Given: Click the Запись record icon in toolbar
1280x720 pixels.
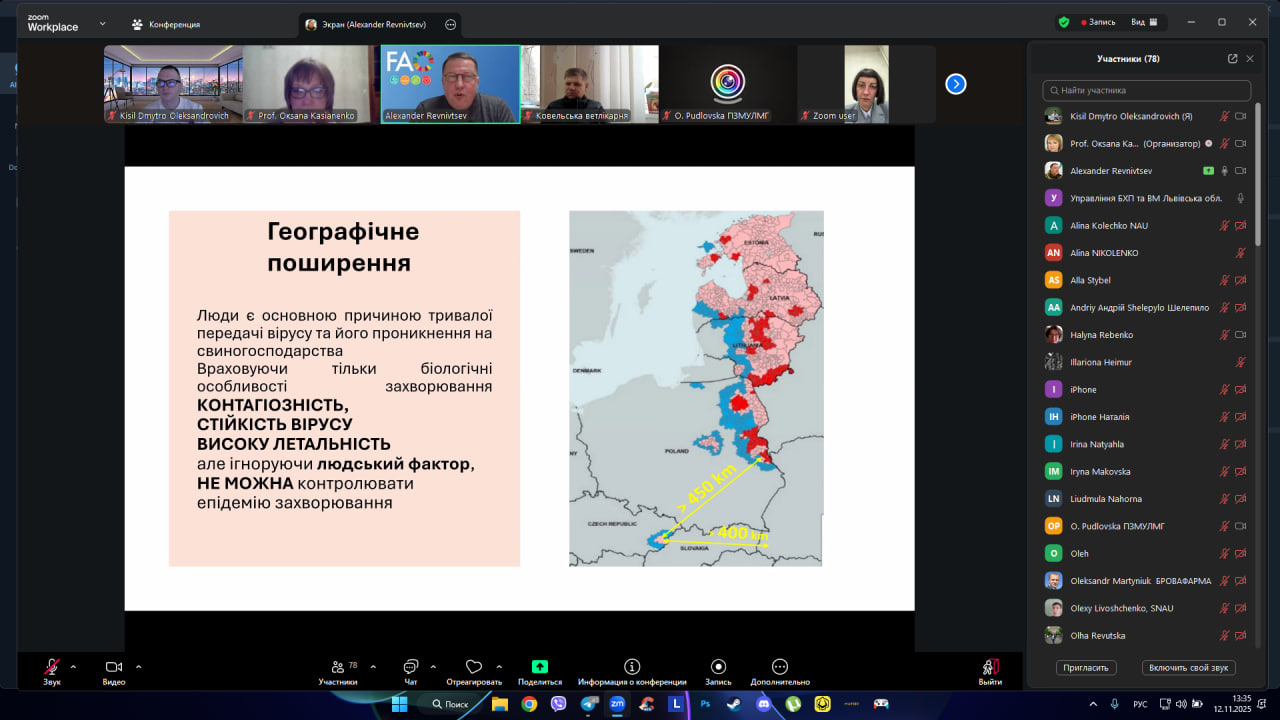Looking at the screenshot, I should (x=718, y=667).
